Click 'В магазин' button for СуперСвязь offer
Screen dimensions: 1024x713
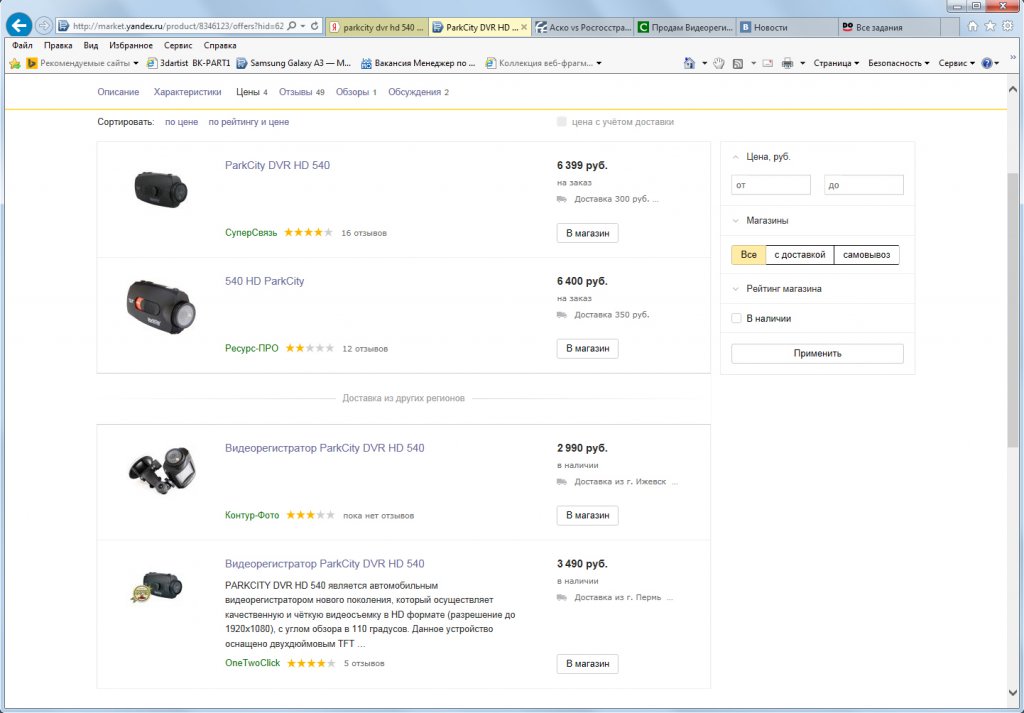coord(588,233)
